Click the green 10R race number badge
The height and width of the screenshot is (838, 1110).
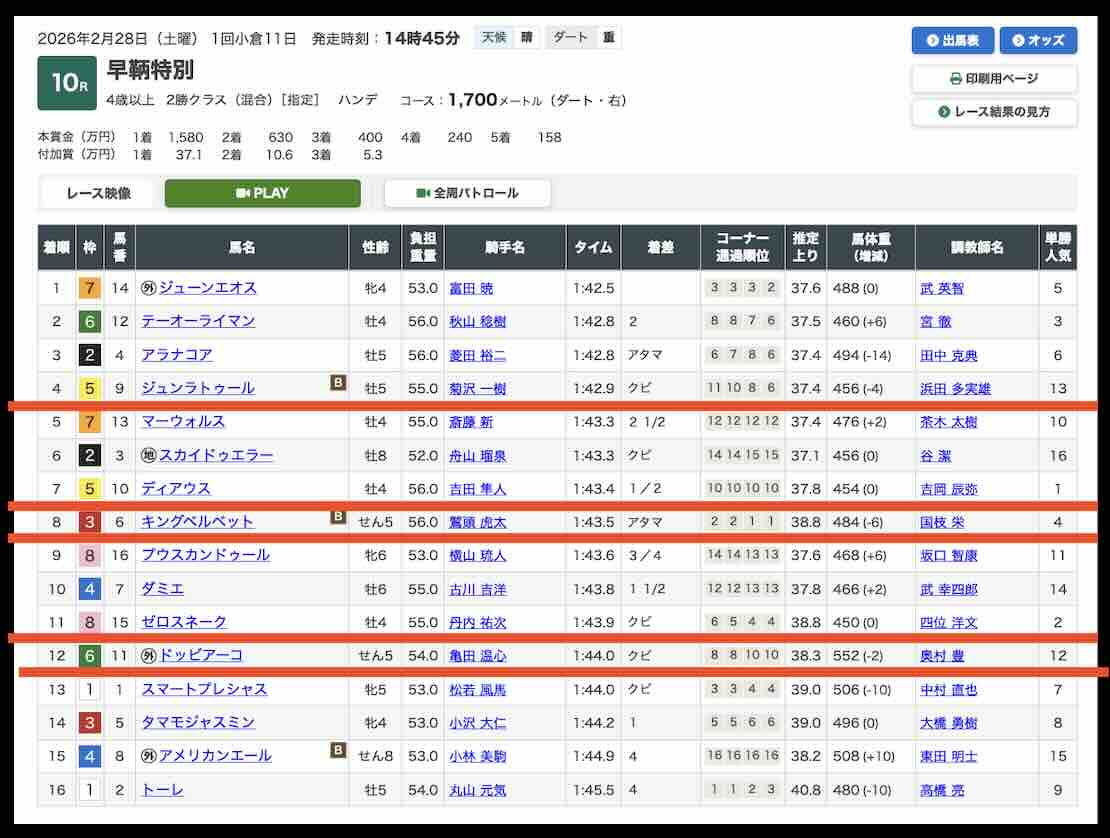pos(67,84)
